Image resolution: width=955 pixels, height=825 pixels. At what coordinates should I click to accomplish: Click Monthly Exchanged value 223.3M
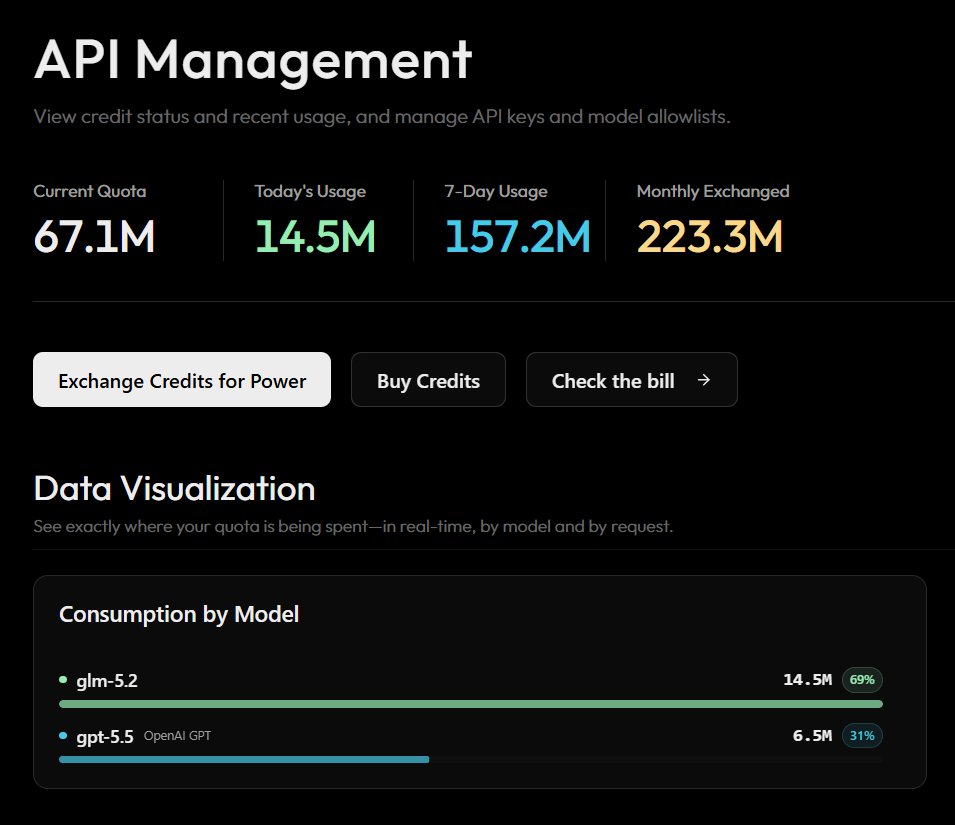pyautogui.click(x=710, y=236)
